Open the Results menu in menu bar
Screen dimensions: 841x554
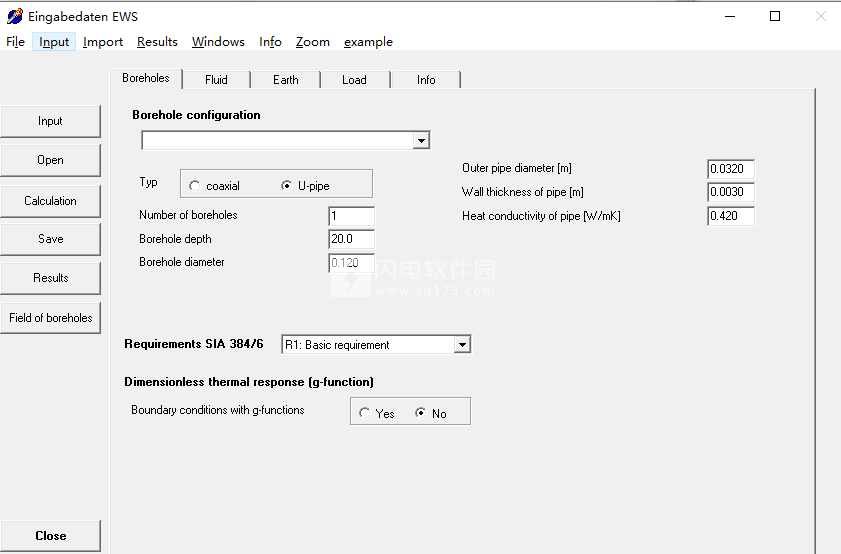click(x=157, y=42)
